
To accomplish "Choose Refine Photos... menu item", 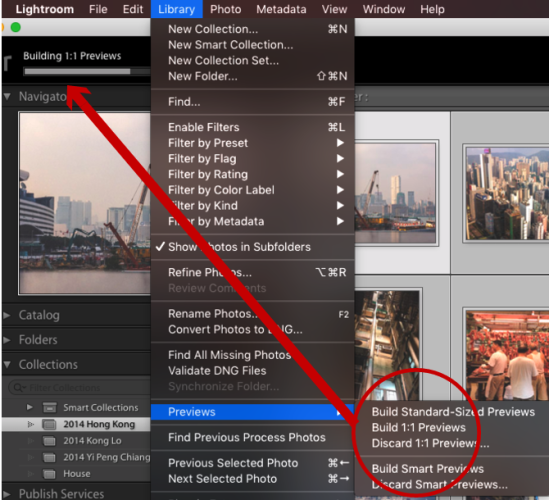I will point(252,272).
